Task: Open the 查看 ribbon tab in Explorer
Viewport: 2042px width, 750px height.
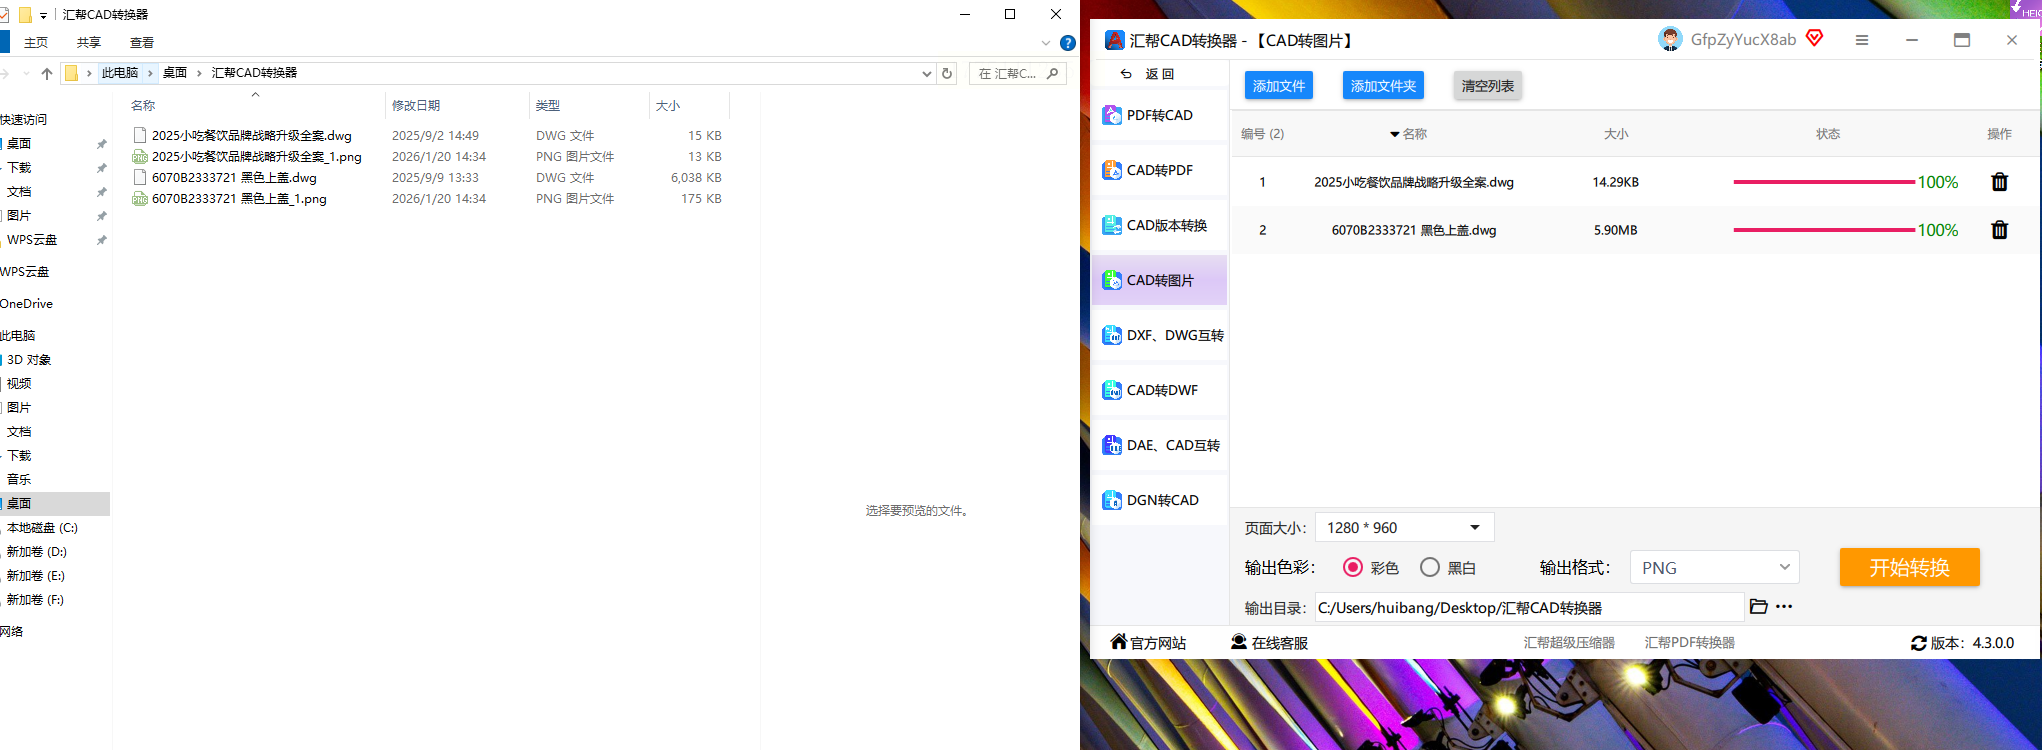Action: pos(142,43)
